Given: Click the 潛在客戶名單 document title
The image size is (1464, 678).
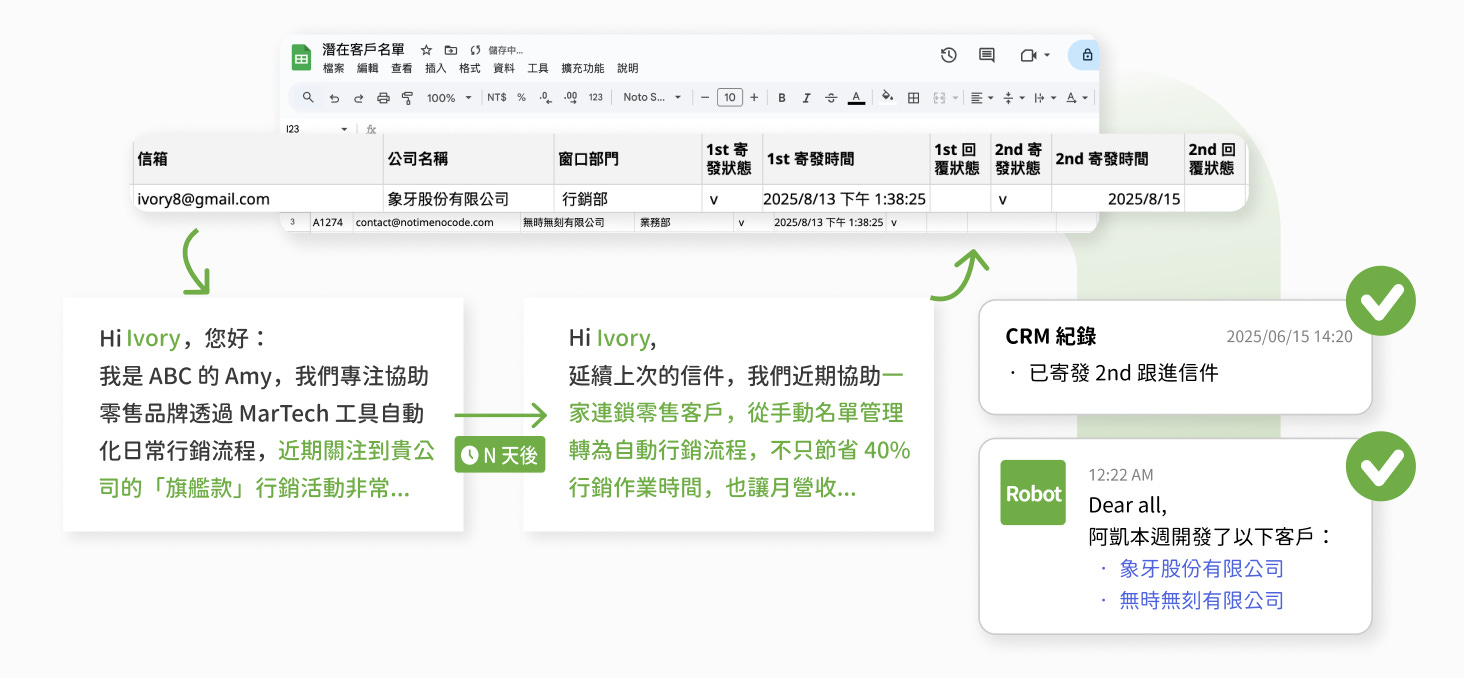Looking at the screenshot, I should coord(364,50).
